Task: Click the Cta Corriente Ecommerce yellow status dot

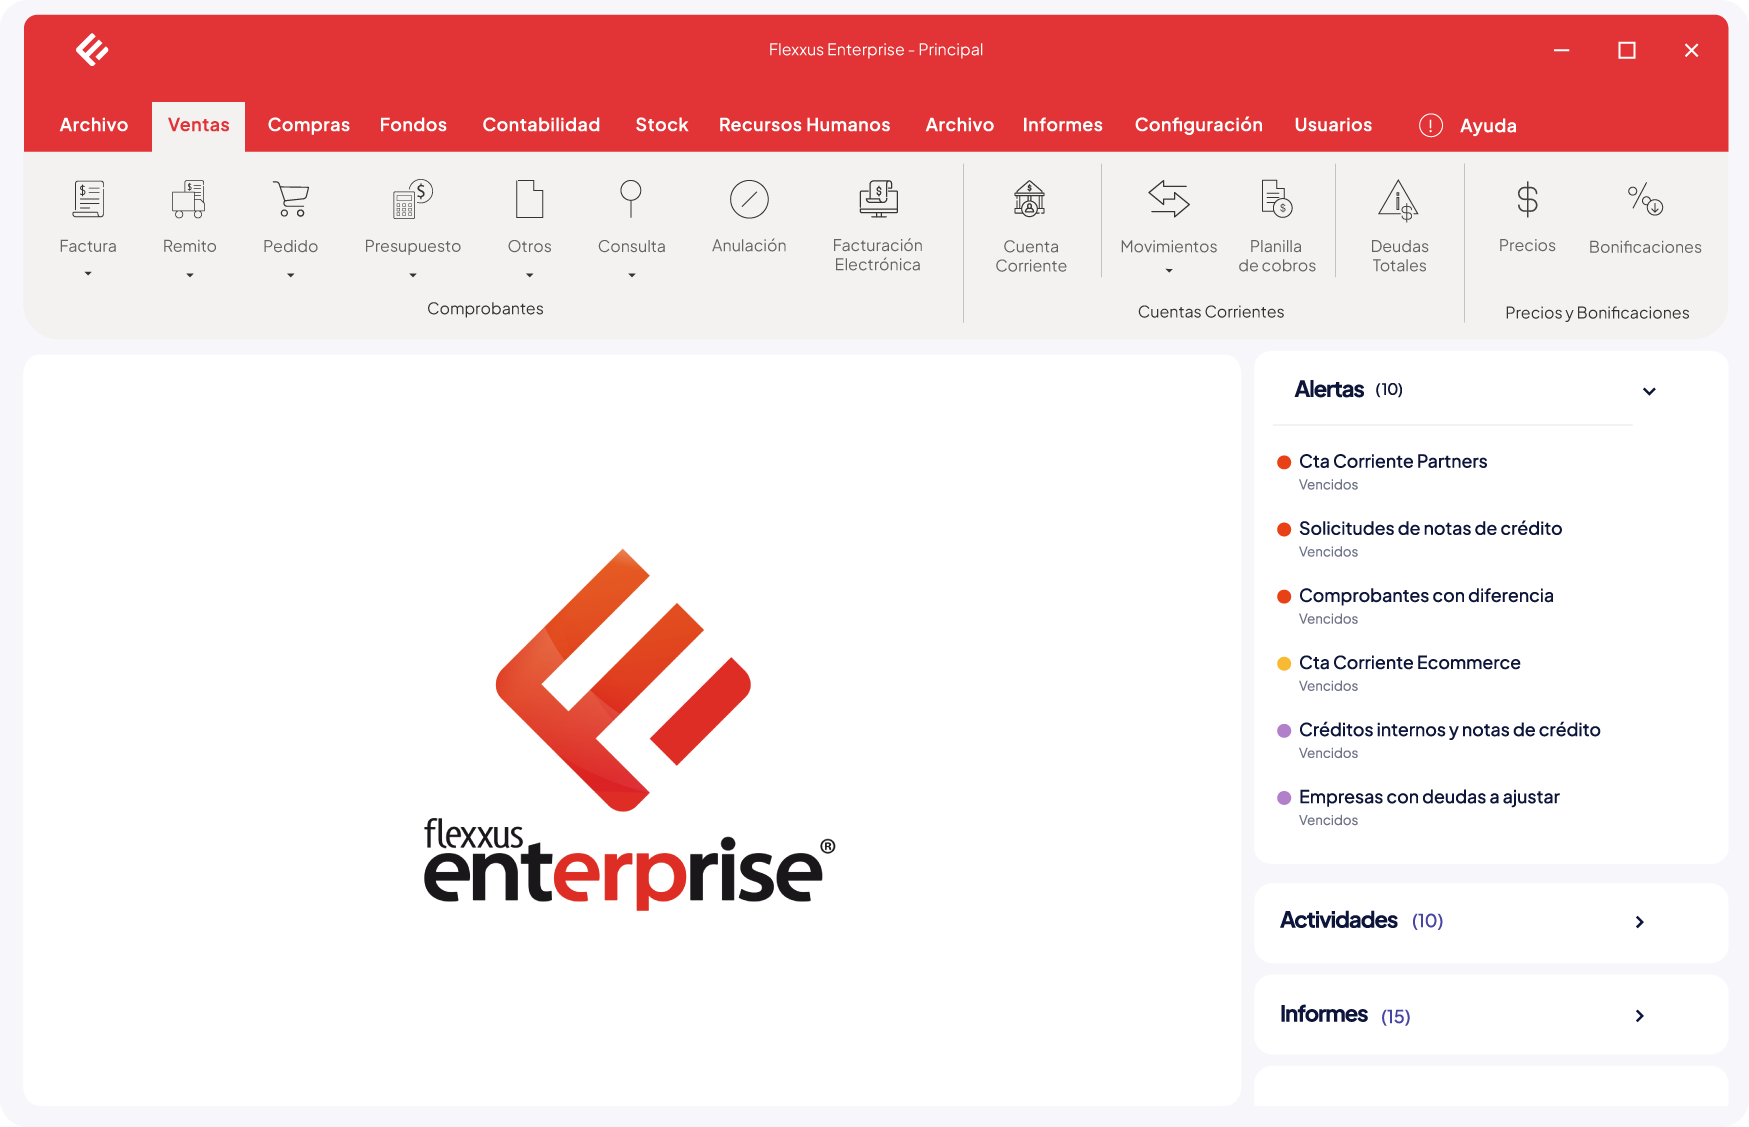Action: [1283, 663]
